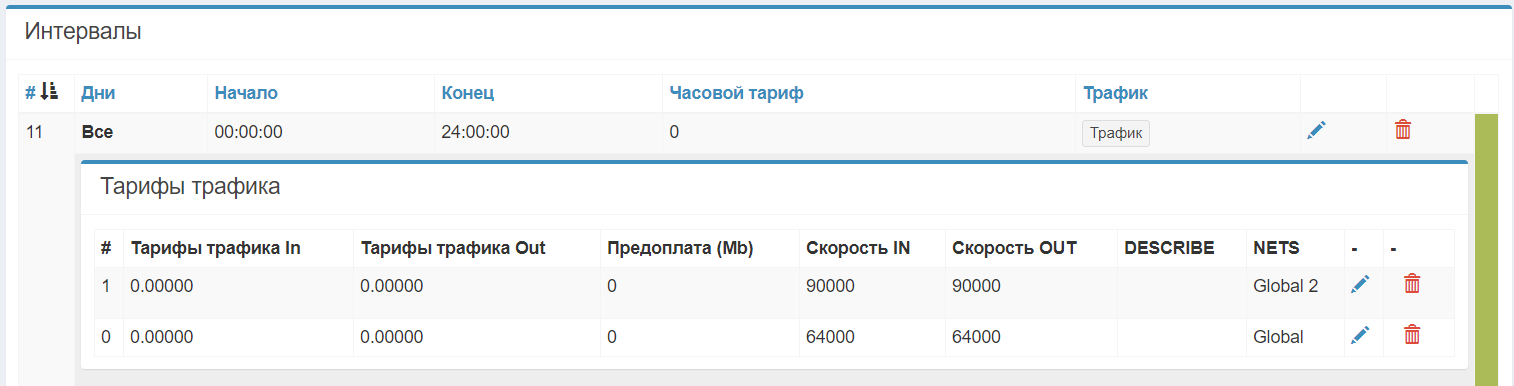Edit the Global traffic tariff row
The width and height of the screenshot is (1514, 386).
(x=1359, y=335)
